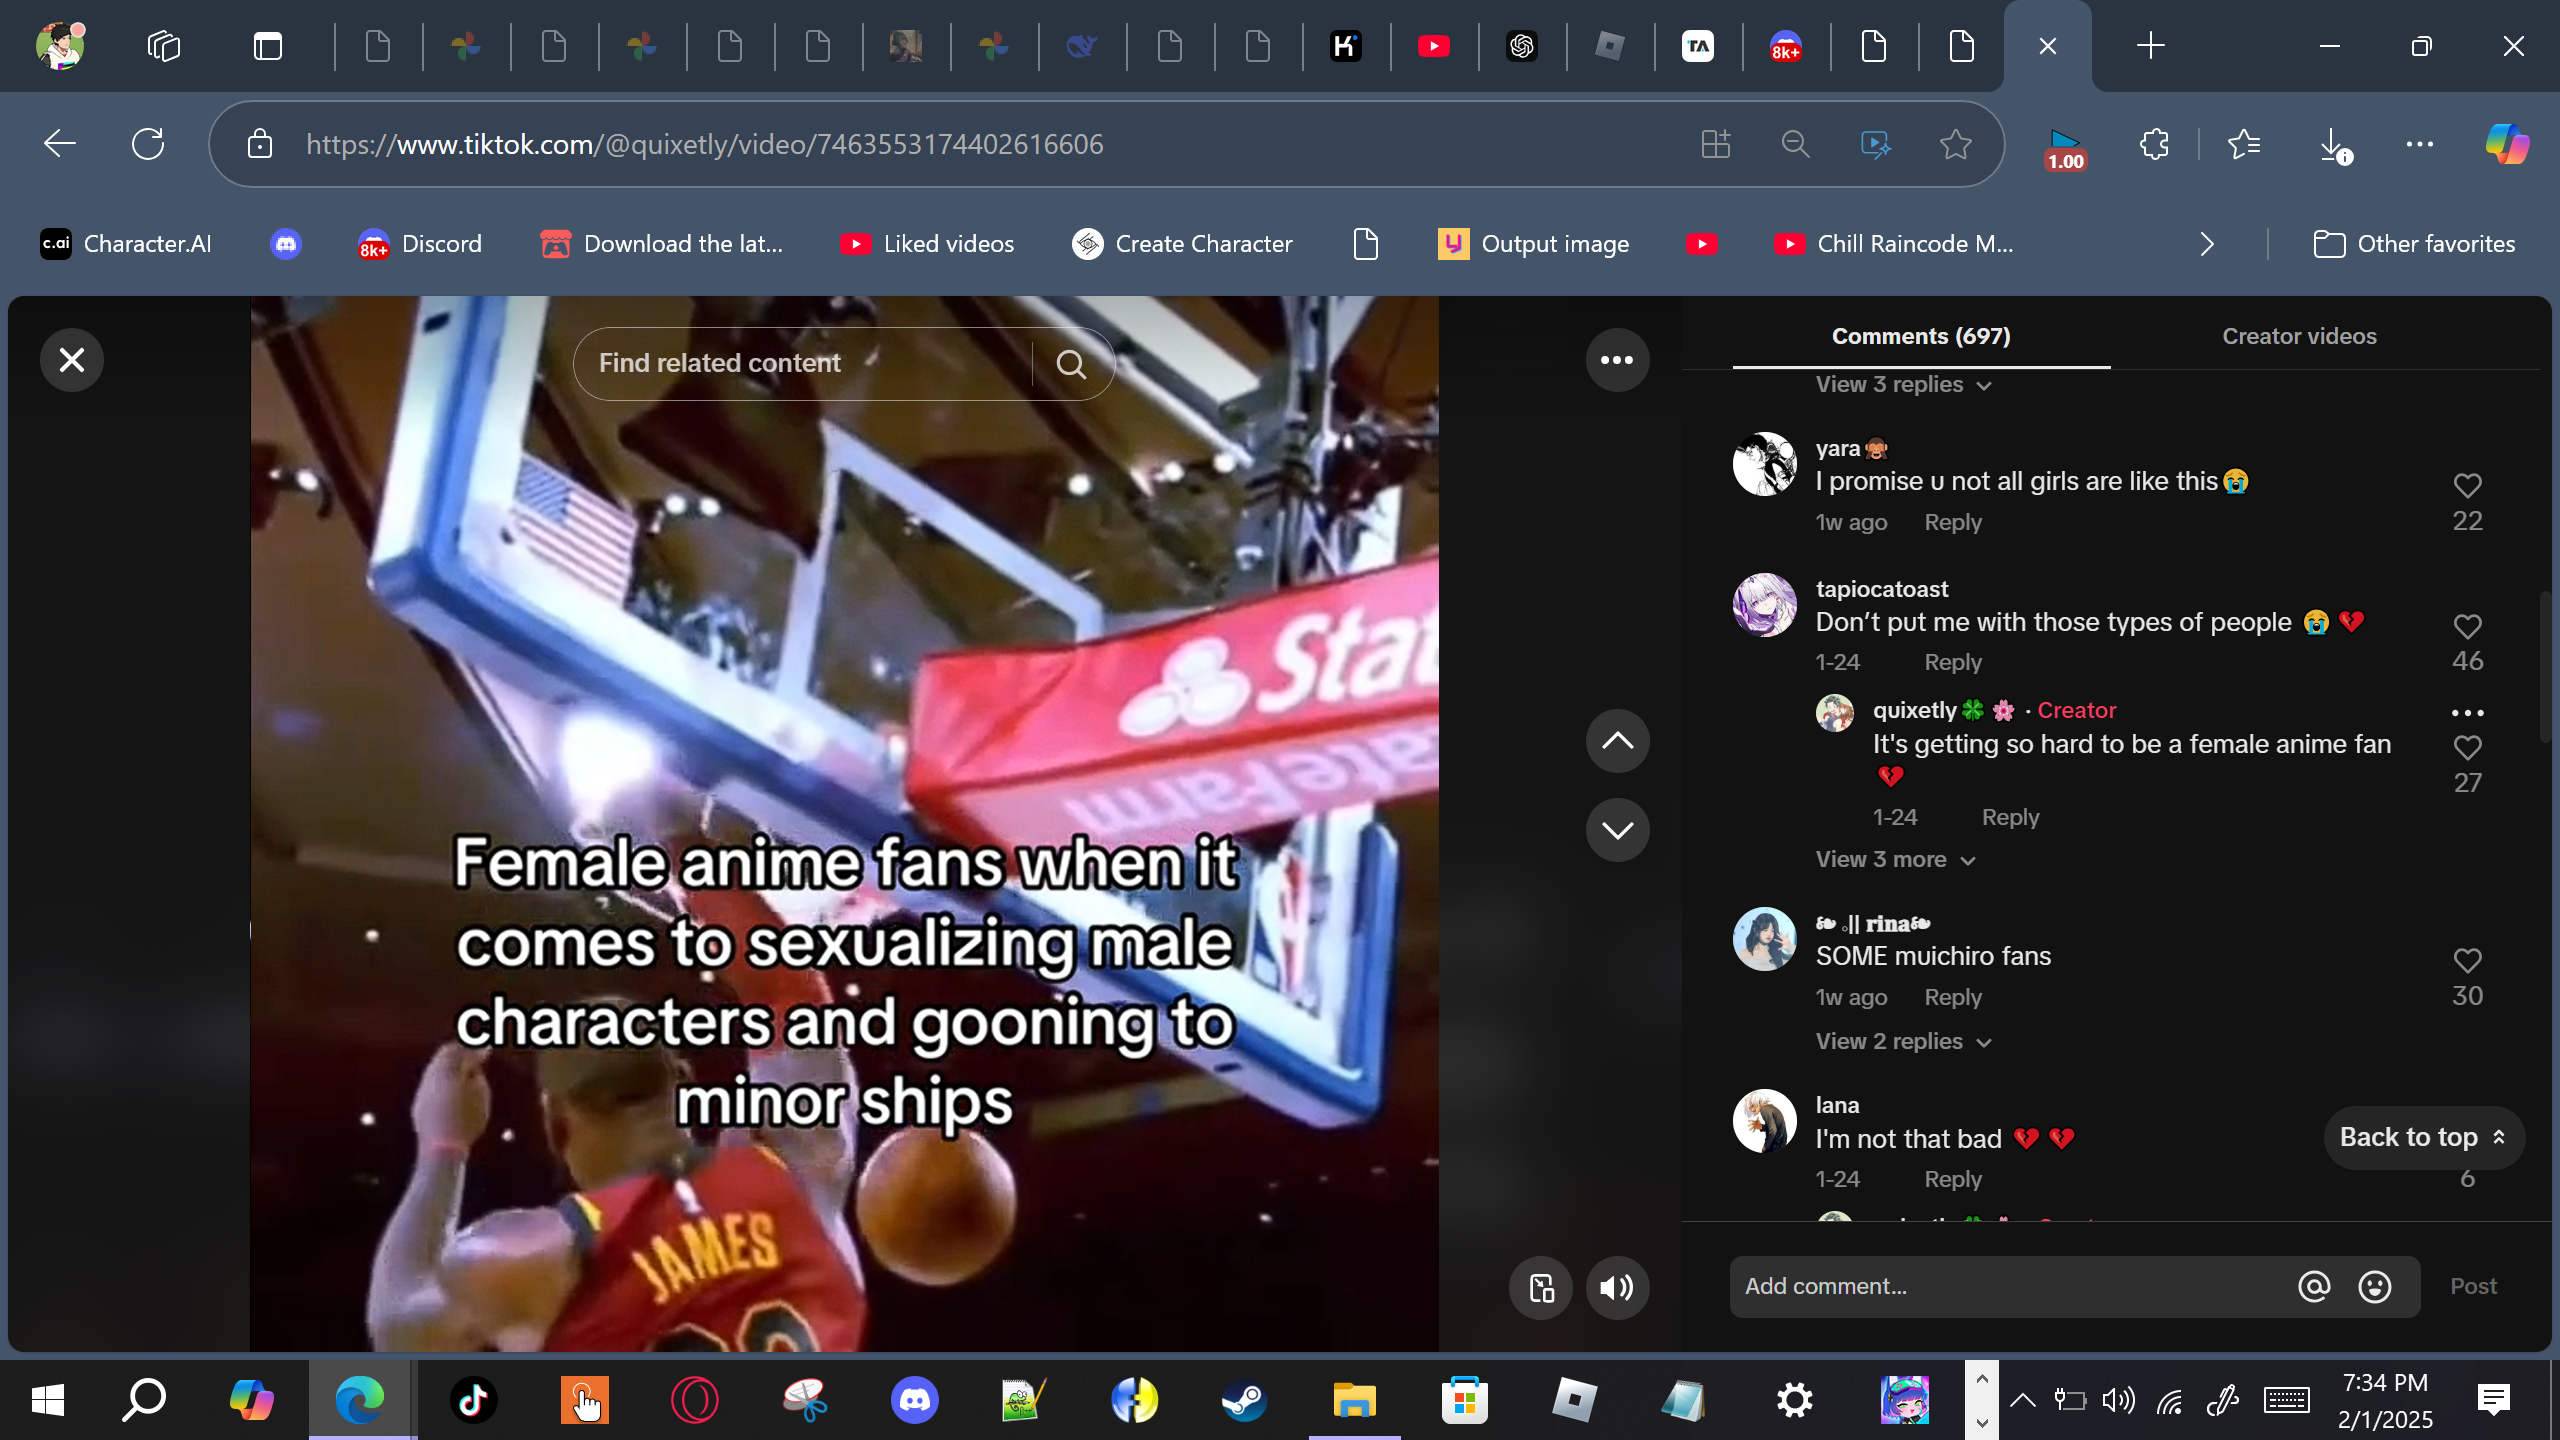Like tapiocatoast's comment with heart icon
The image size is (2560, 1440).
[x=2467, y=627]
